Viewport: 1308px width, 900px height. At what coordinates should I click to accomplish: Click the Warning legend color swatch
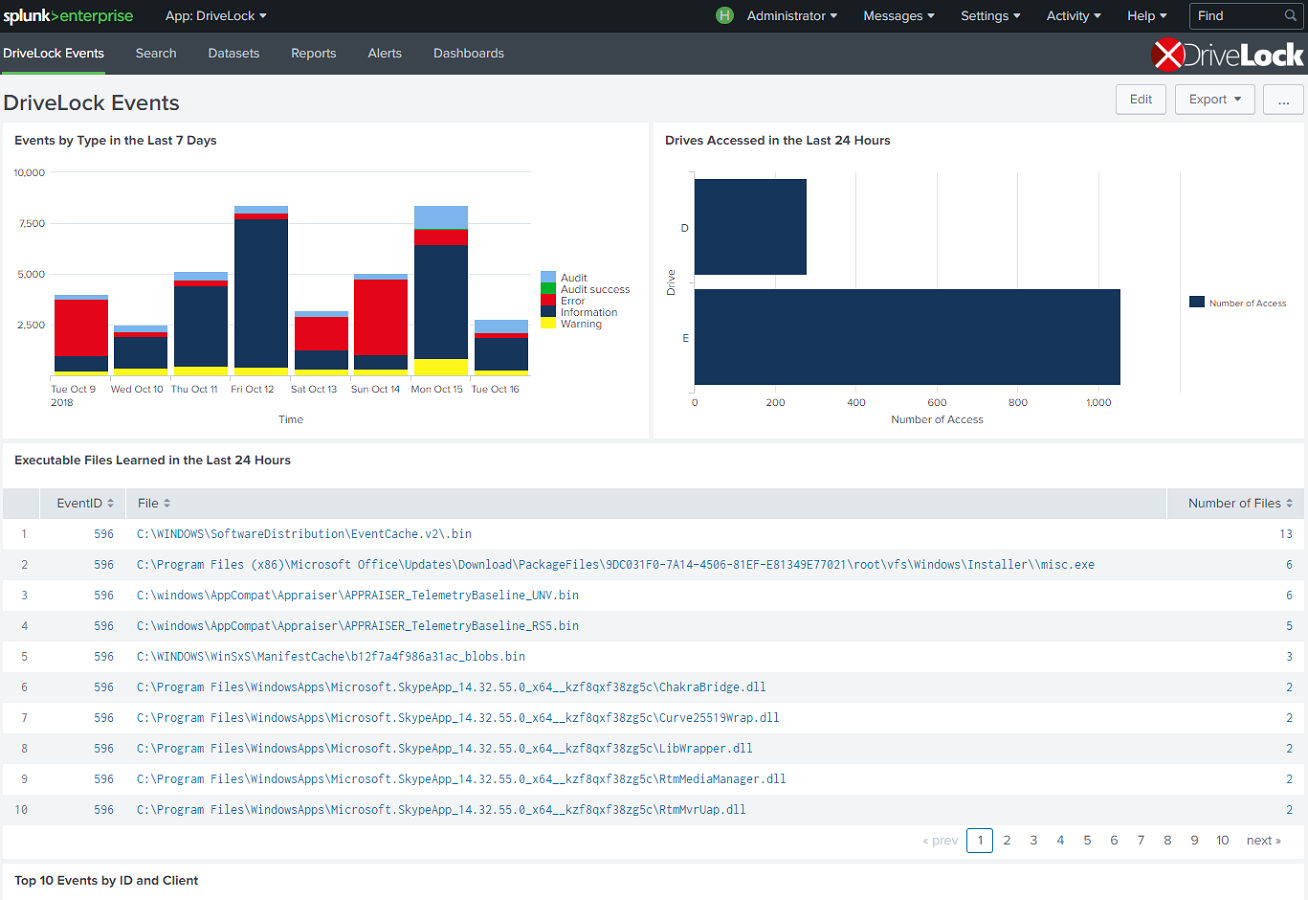click(x=548, y=324)
